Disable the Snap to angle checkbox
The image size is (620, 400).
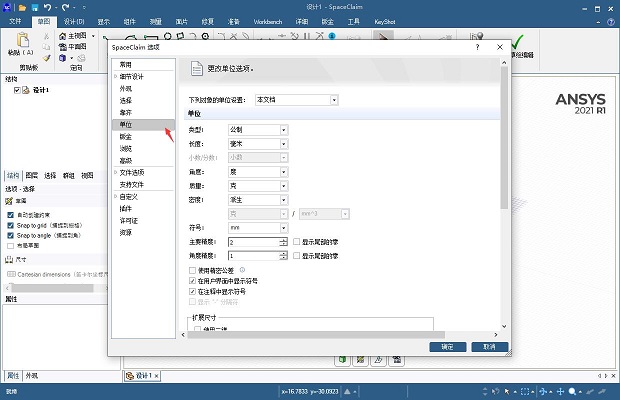11,235
